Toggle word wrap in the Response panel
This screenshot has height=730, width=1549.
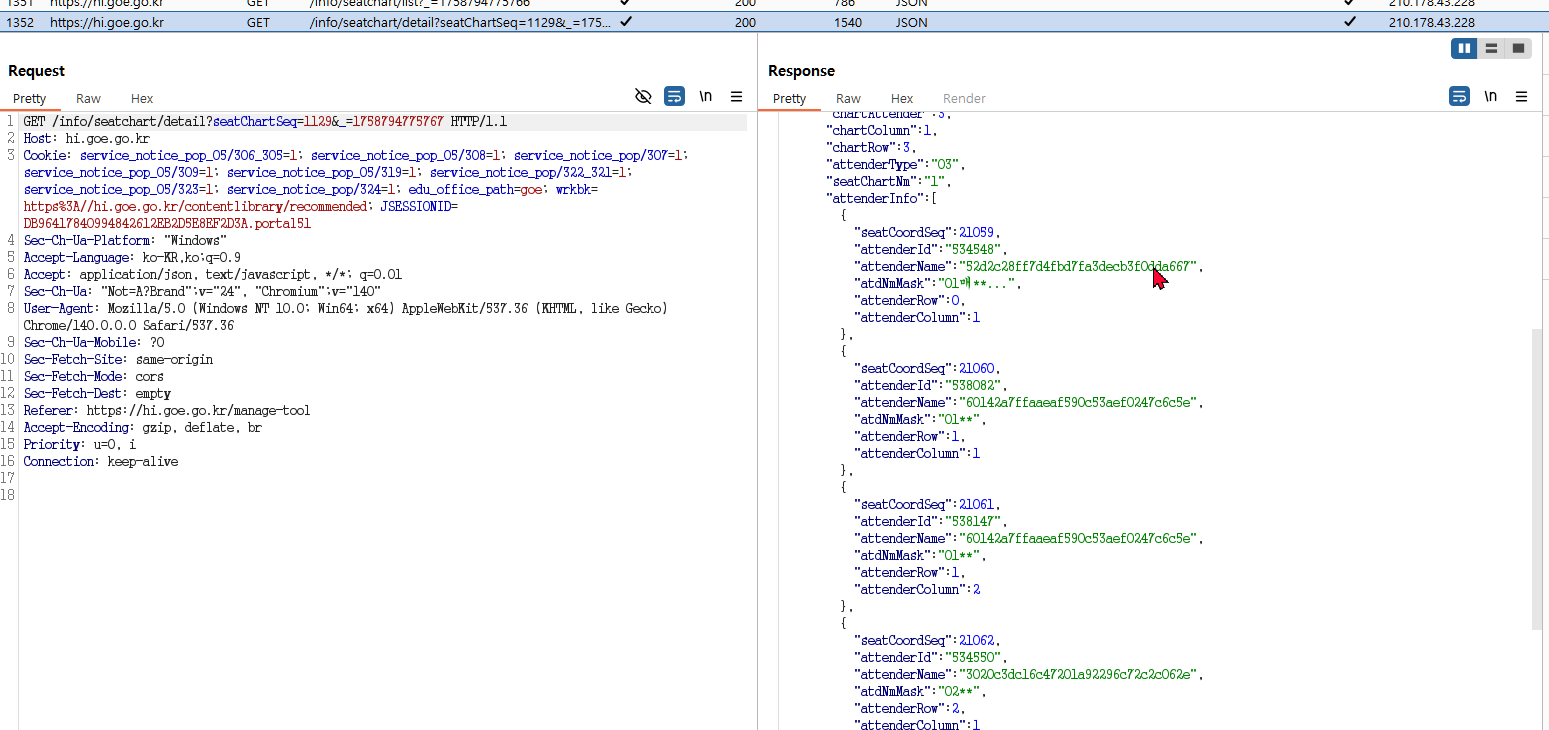coord(1459,96)
